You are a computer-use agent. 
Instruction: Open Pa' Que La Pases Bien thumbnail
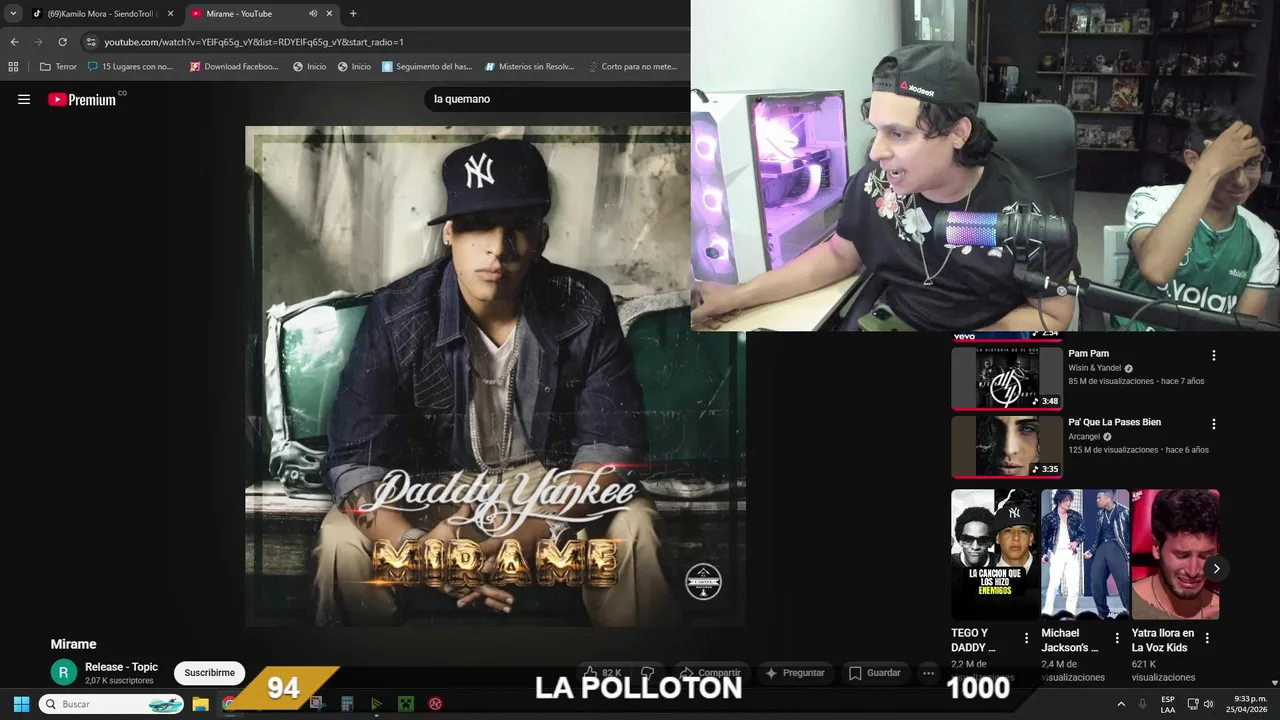tap(1007, 446)
